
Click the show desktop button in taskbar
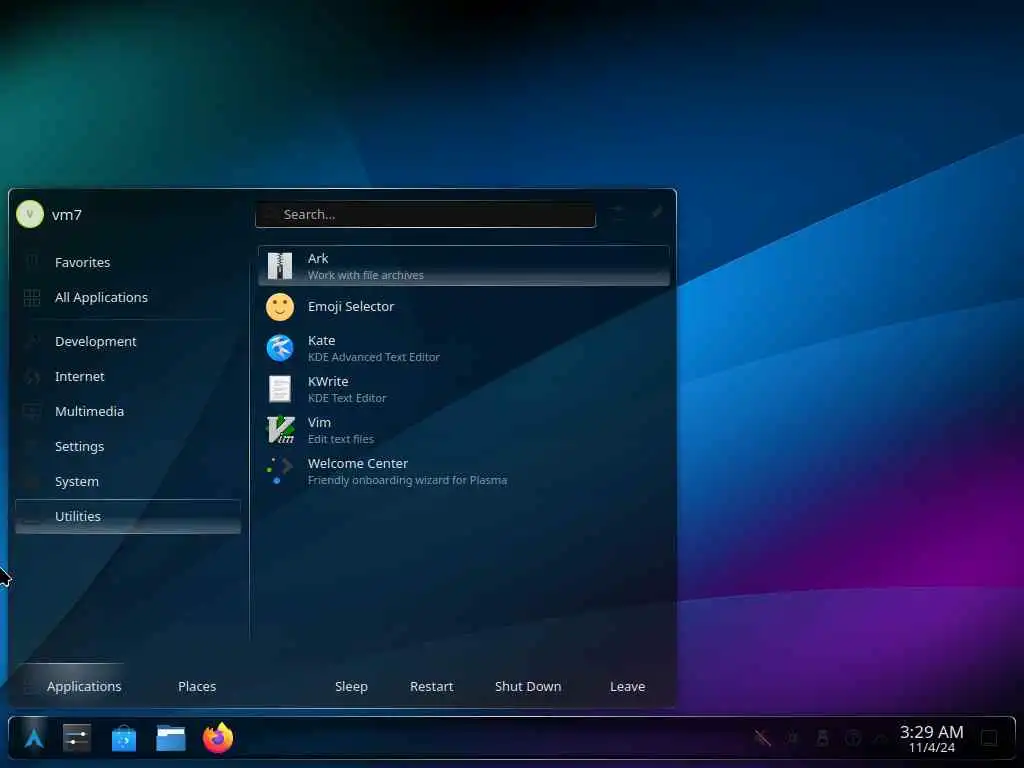coord(990,739)
